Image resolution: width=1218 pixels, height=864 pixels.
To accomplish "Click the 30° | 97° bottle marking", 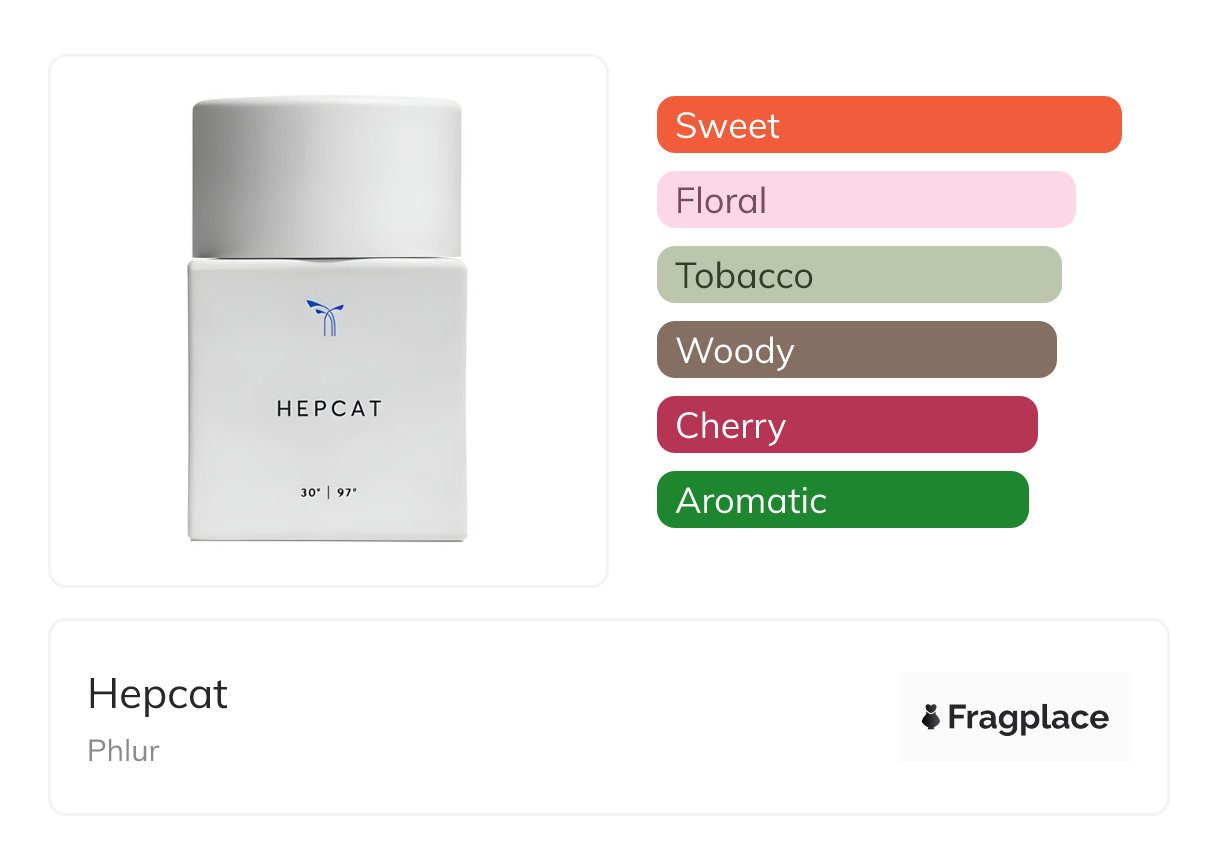I will tap(328, 492).
